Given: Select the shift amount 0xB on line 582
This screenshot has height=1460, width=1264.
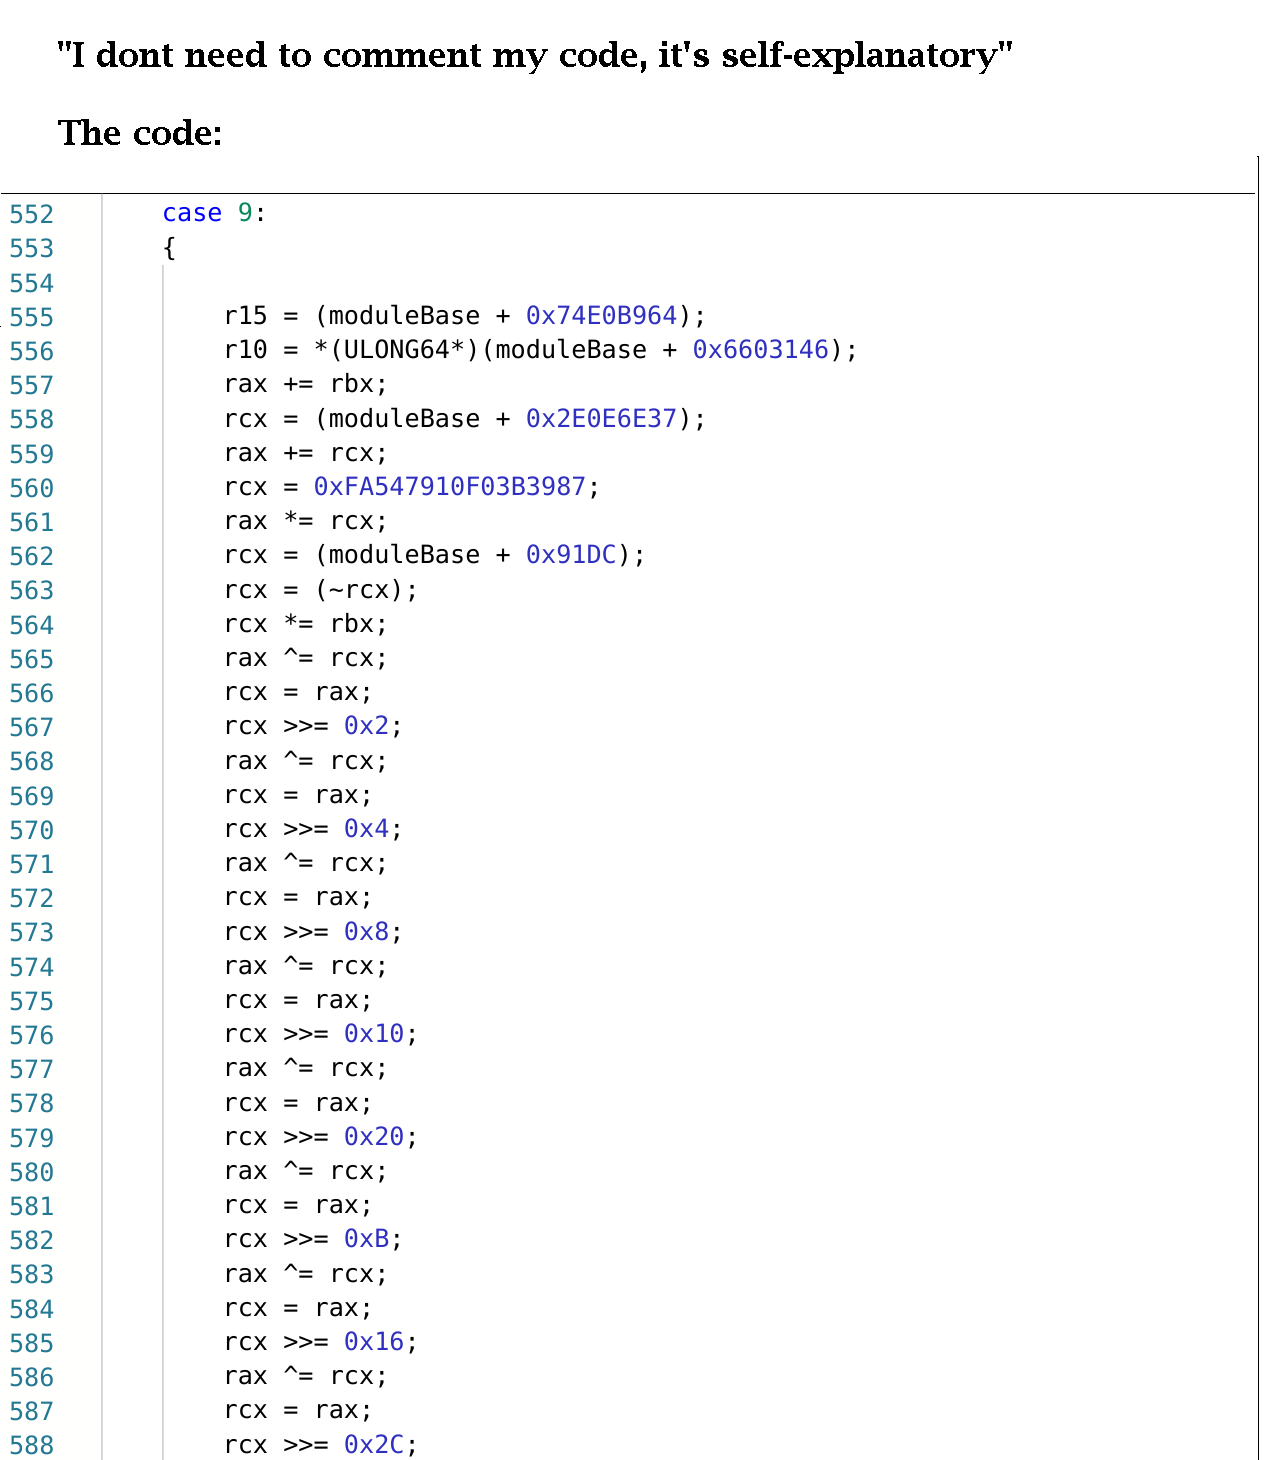Looking at the screenshot, I should pos(365,1239).
